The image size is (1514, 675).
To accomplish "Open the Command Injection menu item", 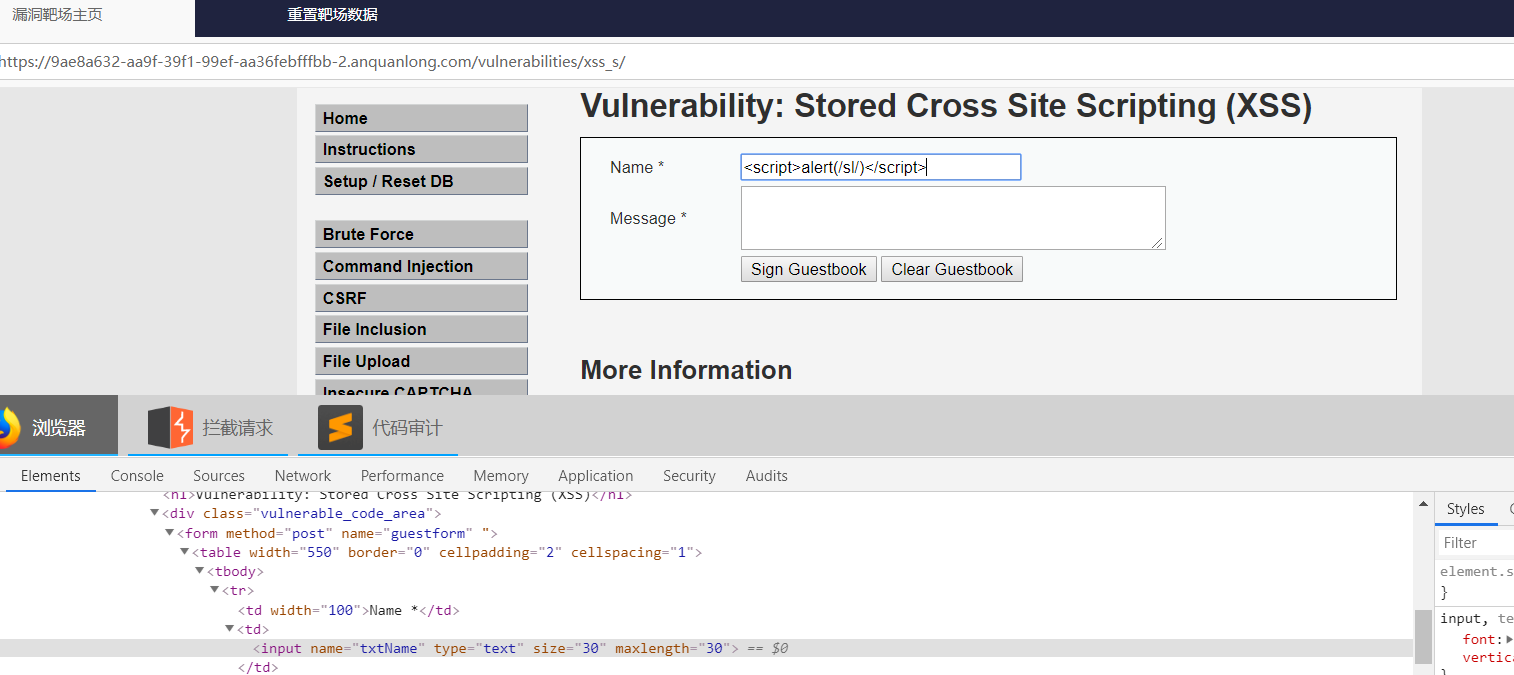I will pos(421,266).
